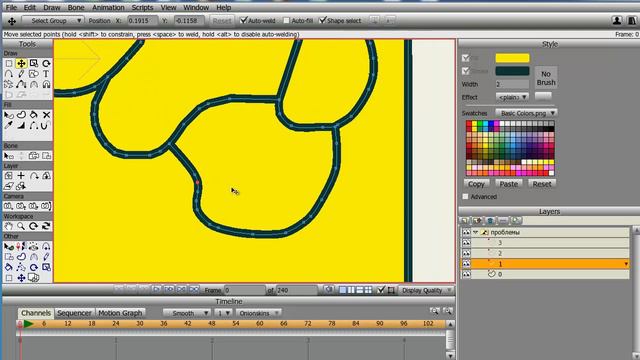
Task: Click the Duplicate Layer icon in Layers panel
Action: [478, 221]
